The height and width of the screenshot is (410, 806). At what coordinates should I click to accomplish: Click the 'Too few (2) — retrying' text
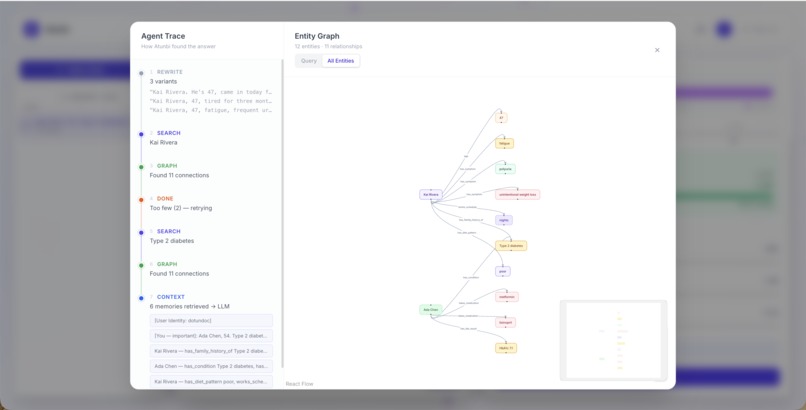click(x=181, y=208)
